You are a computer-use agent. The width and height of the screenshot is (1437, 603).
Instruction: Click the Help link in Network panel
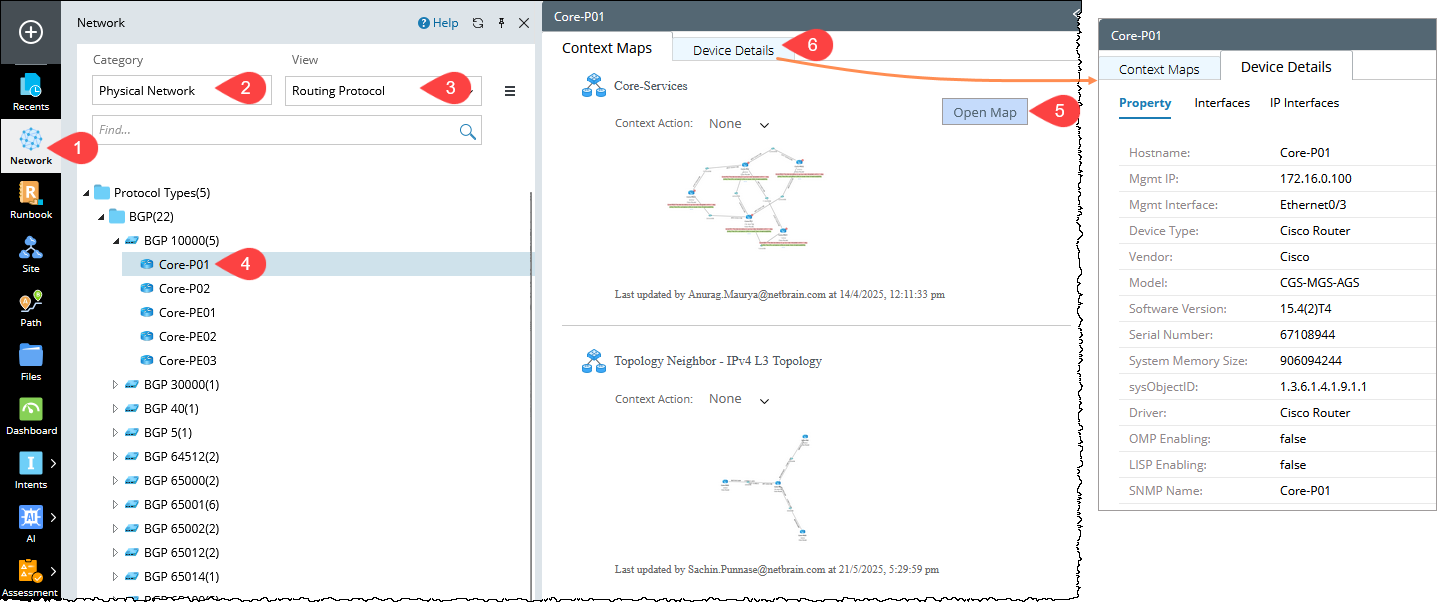point(438,23)
